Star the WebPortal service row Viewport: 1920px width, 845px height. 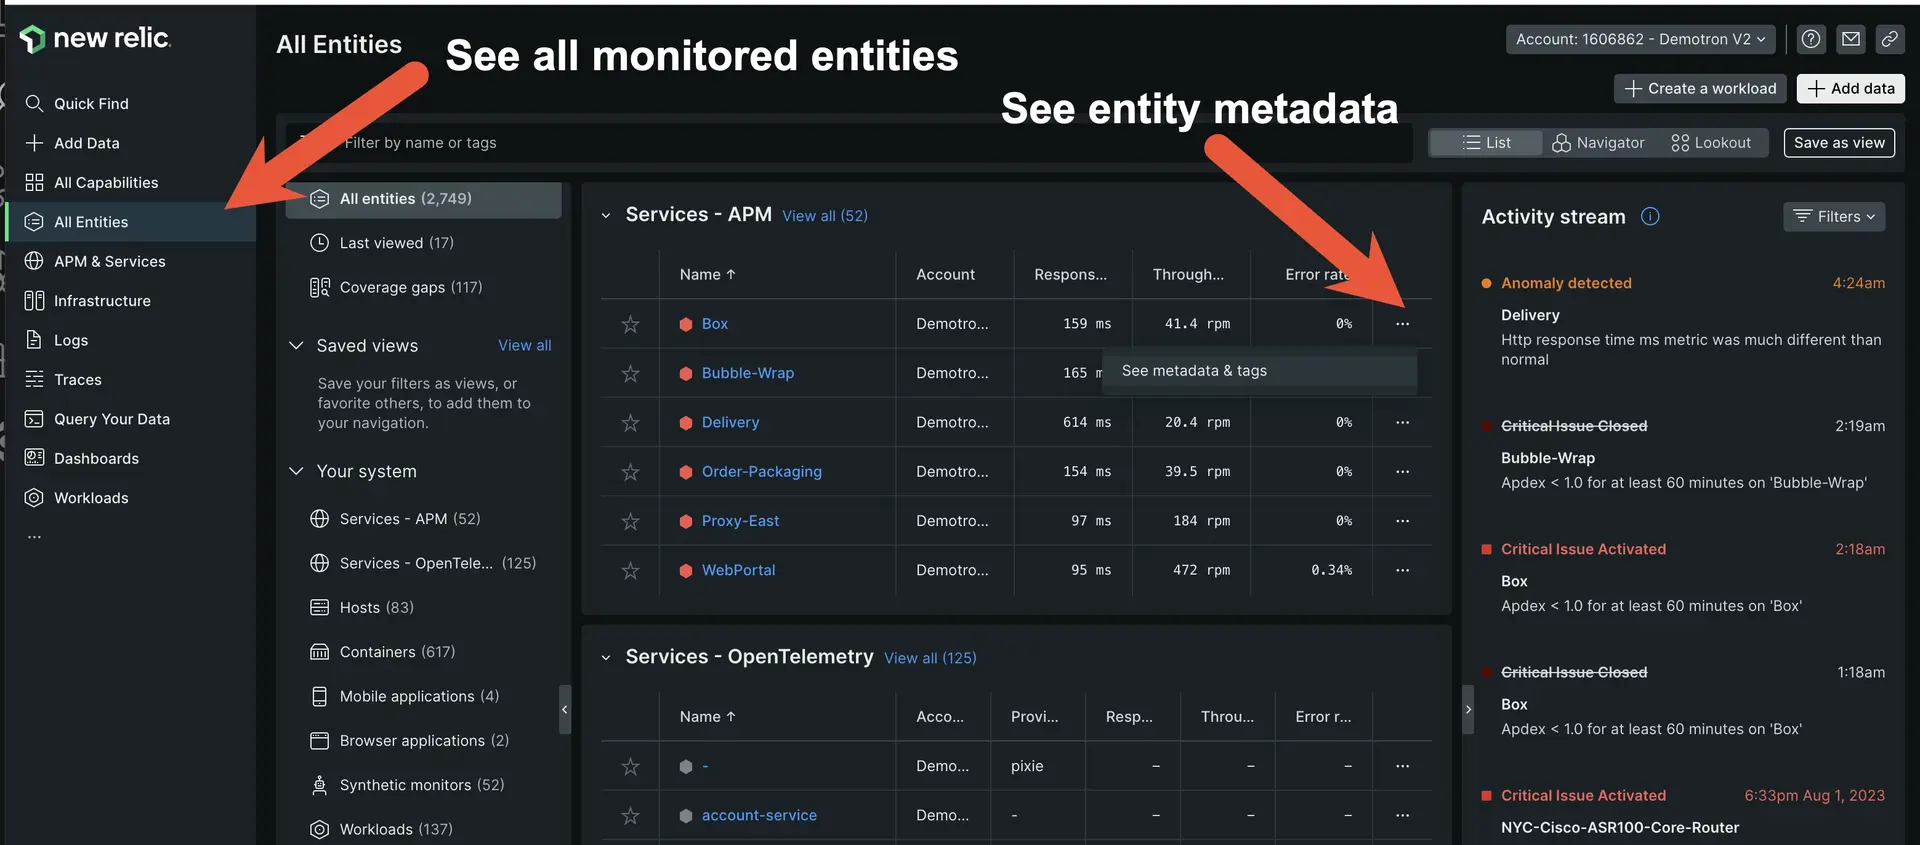click(x=630, y=570)
